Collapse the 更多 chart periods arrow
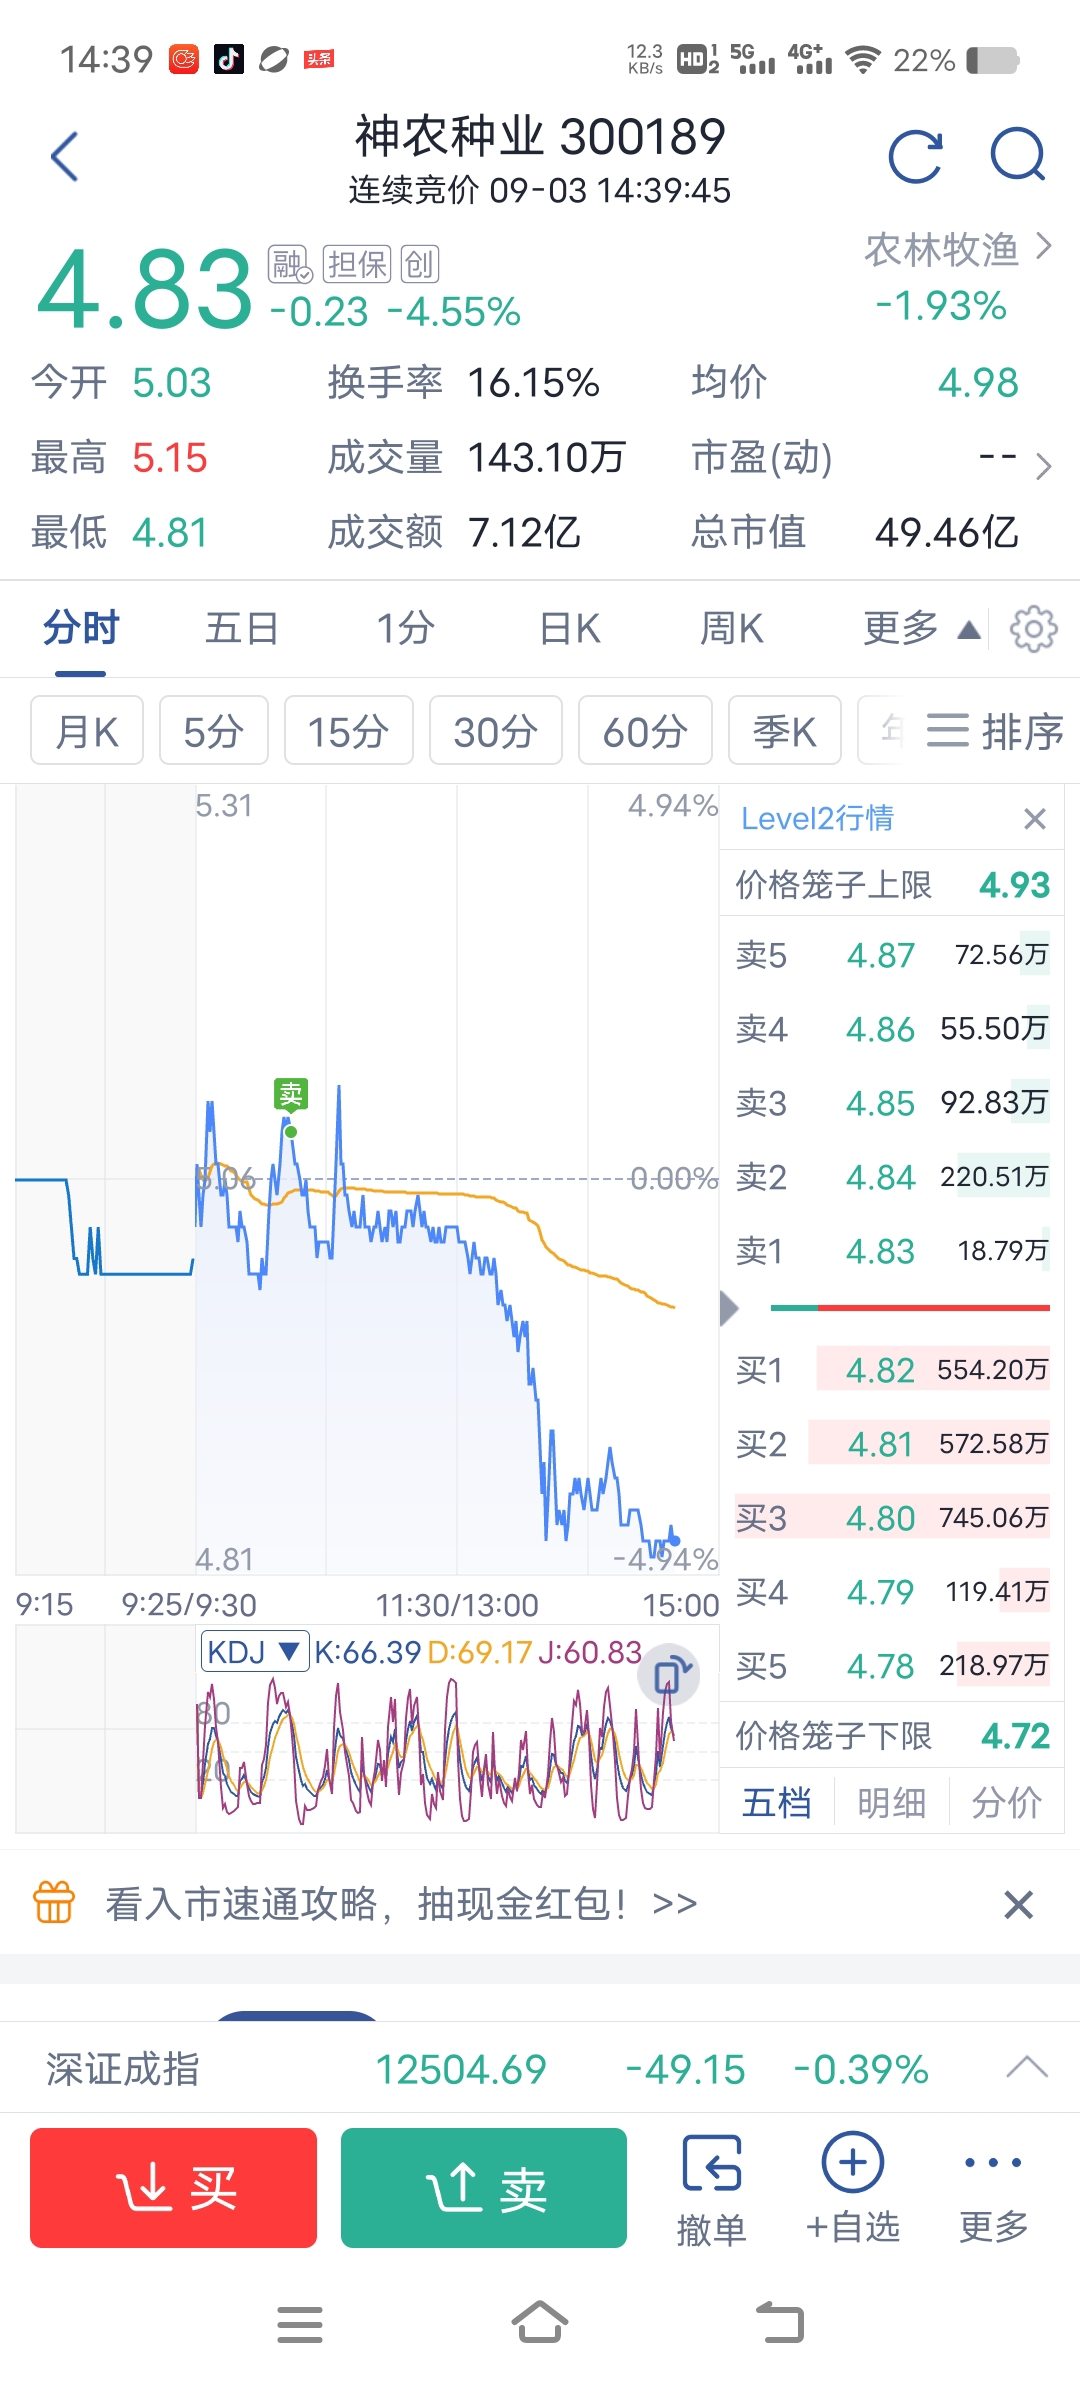The image size is (1080, 2388). [x=968, y=630]
